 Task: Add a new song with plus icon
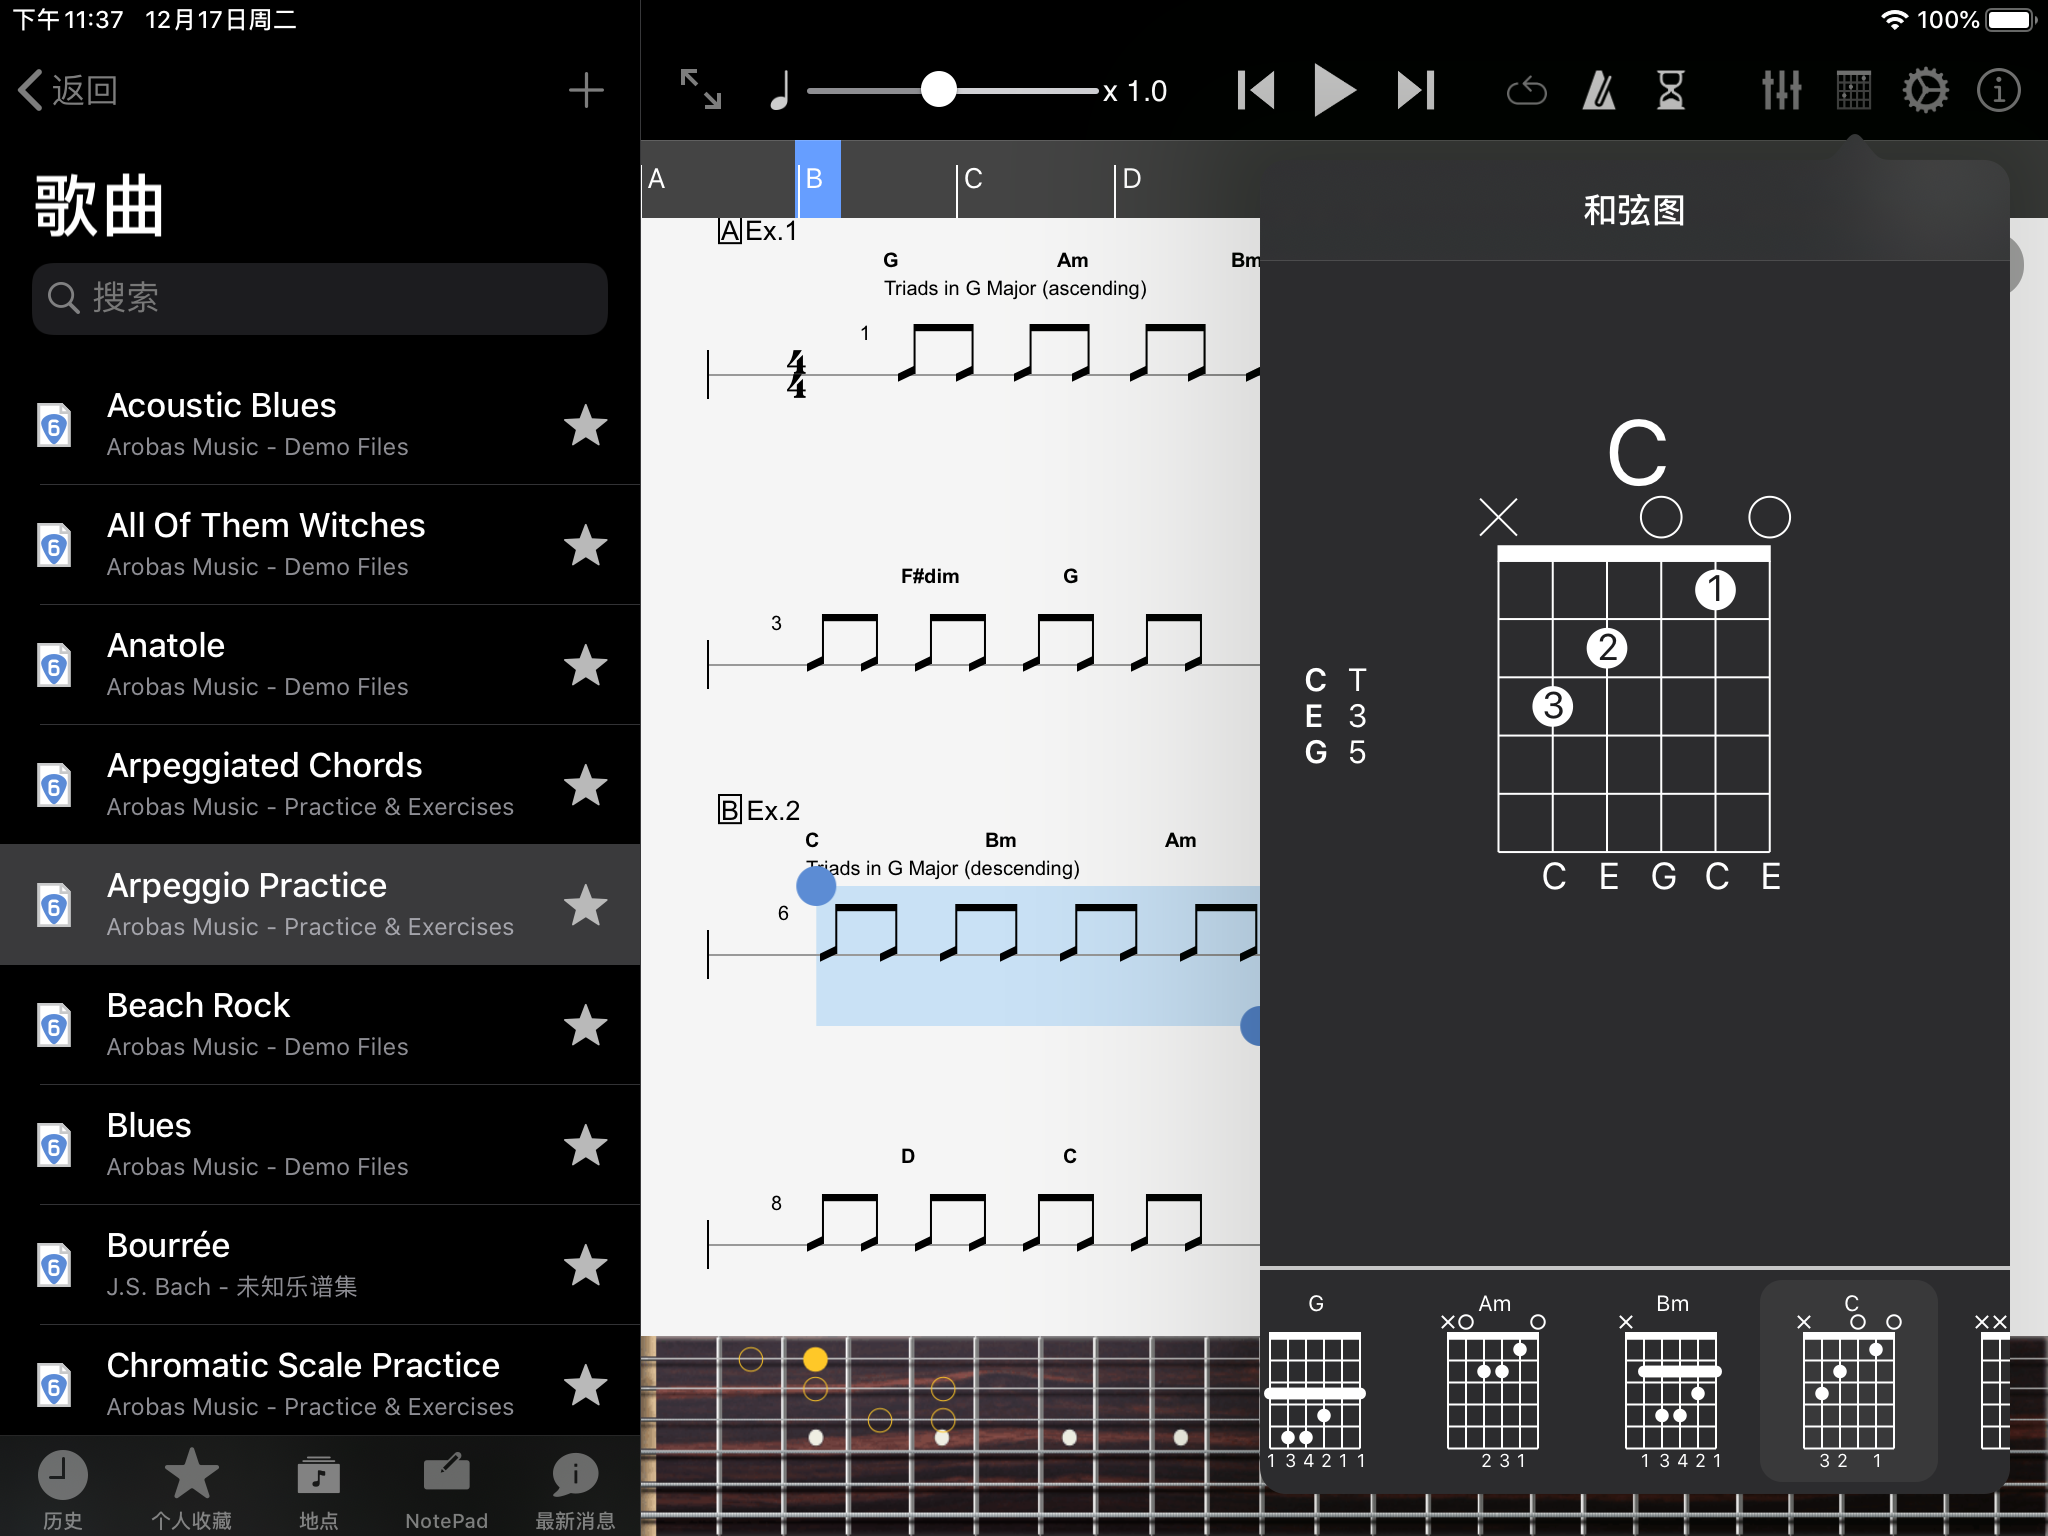[586, 91]
